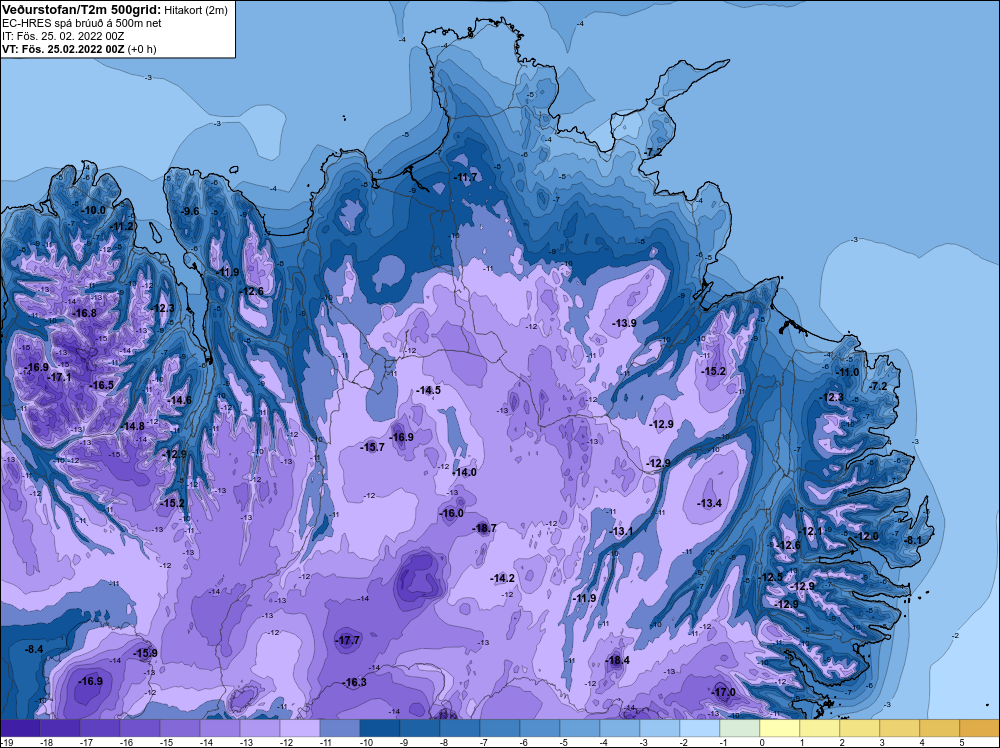
Task: Click the dark blue legend swatch between -10 and -9
Action: 379,728
